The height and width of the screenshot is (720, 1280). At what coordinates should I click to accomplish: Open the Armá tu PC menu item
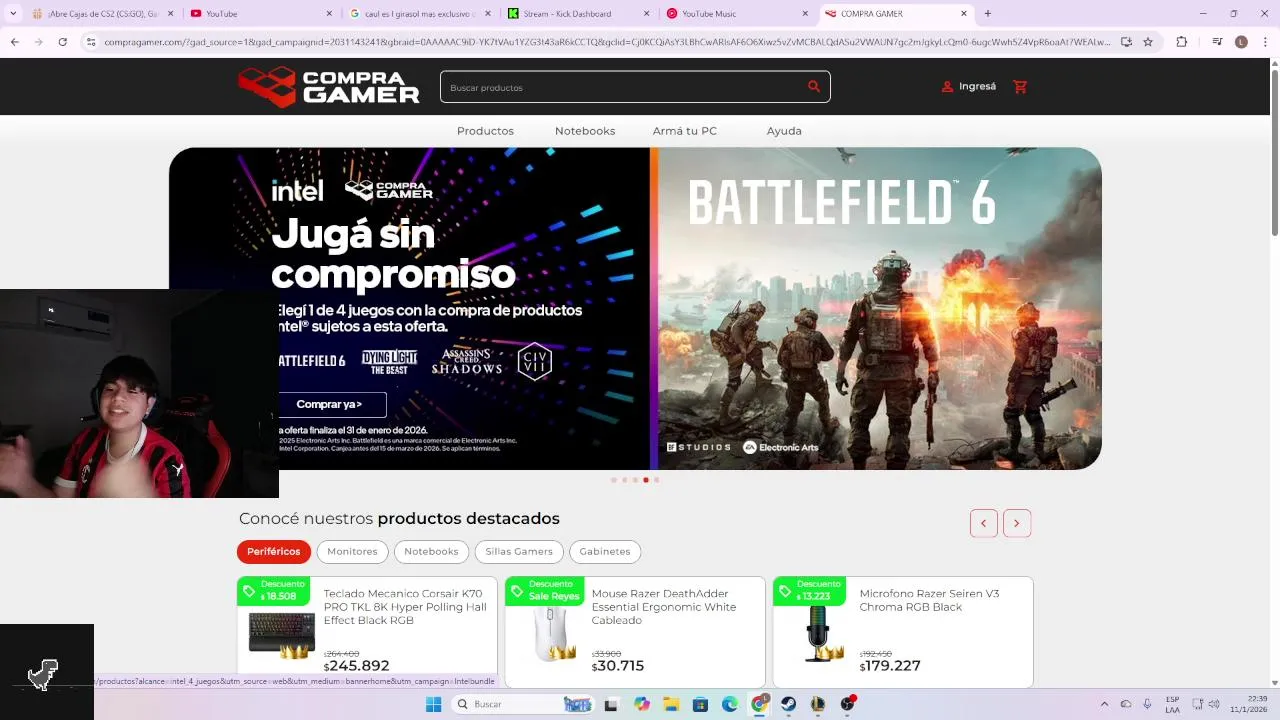point(685,131)
